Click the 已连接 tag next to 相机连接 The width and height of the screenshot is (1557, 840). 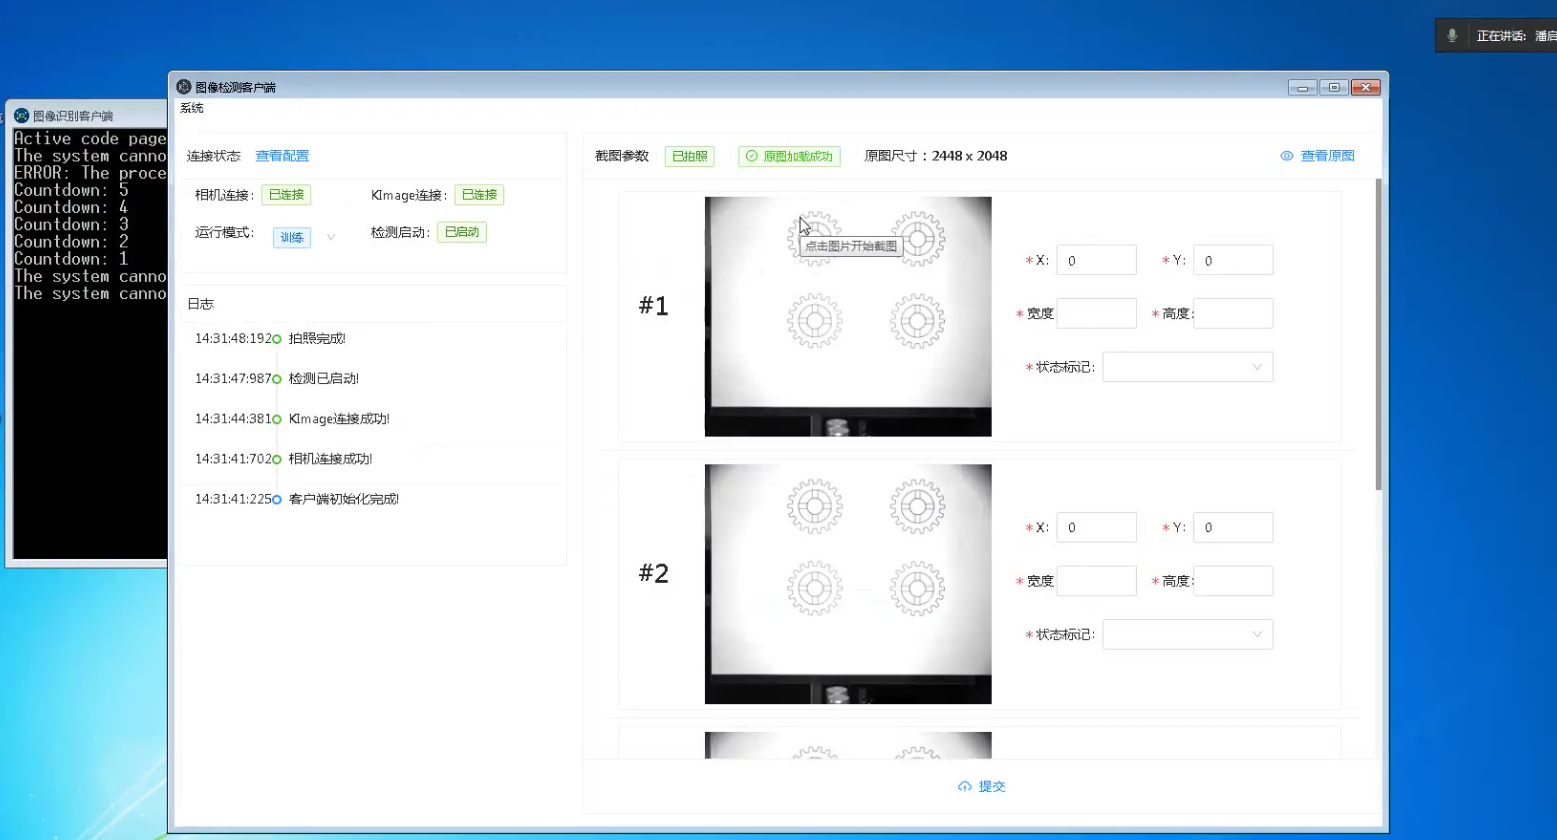(286, 195)
